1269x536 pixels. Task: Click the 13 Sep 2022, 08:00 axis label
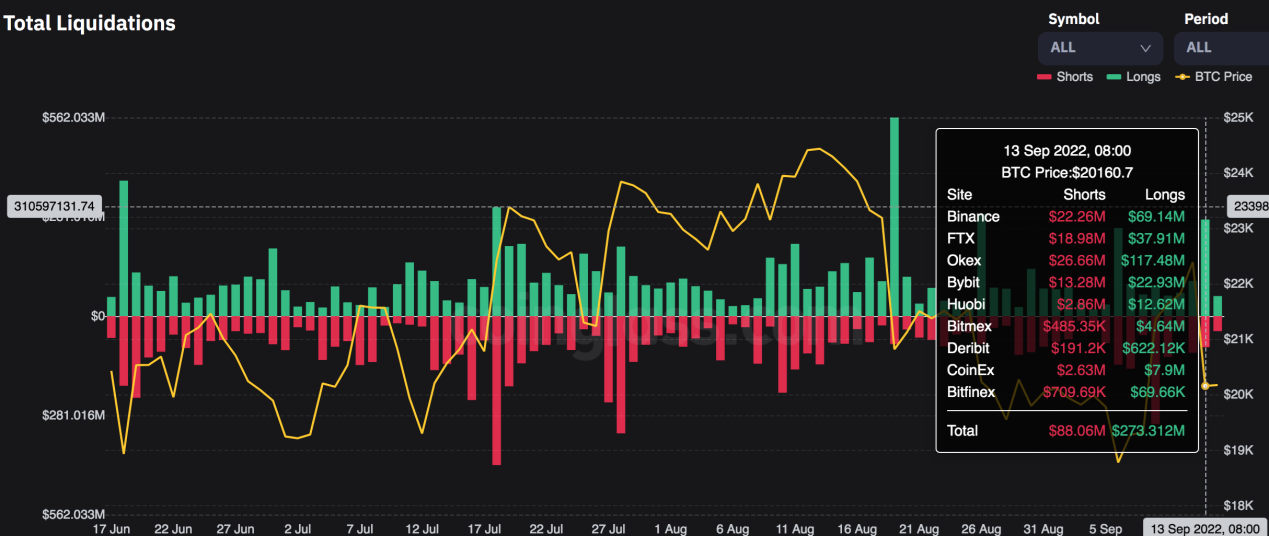[1205, 528]
